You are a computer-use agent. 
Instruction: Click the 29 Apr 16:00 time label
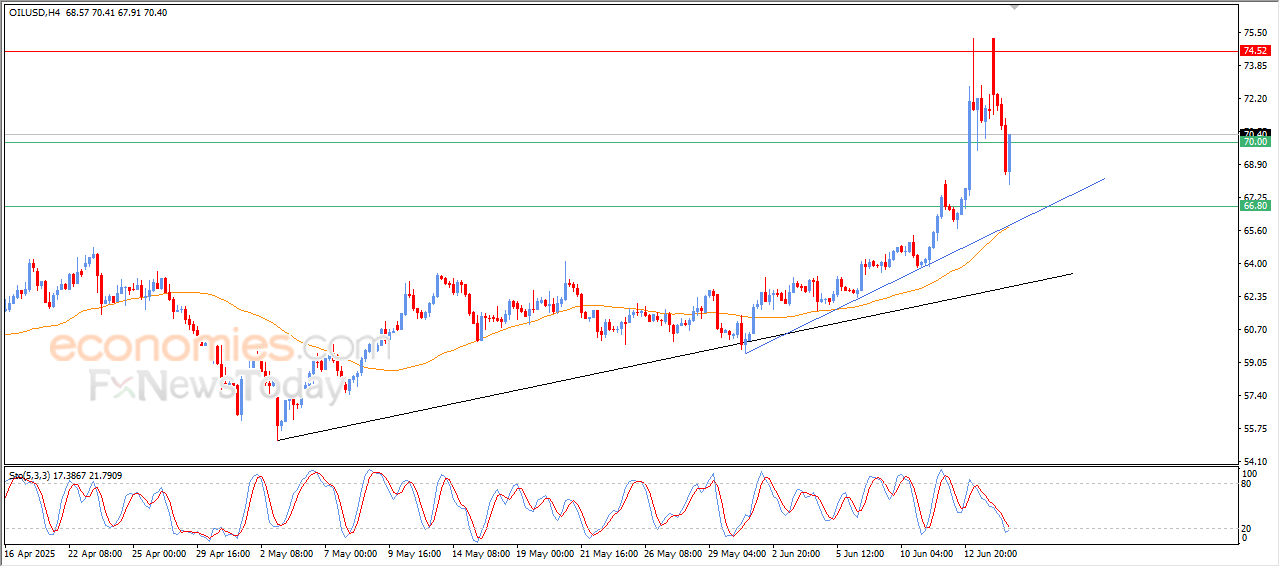click(221, 552)
